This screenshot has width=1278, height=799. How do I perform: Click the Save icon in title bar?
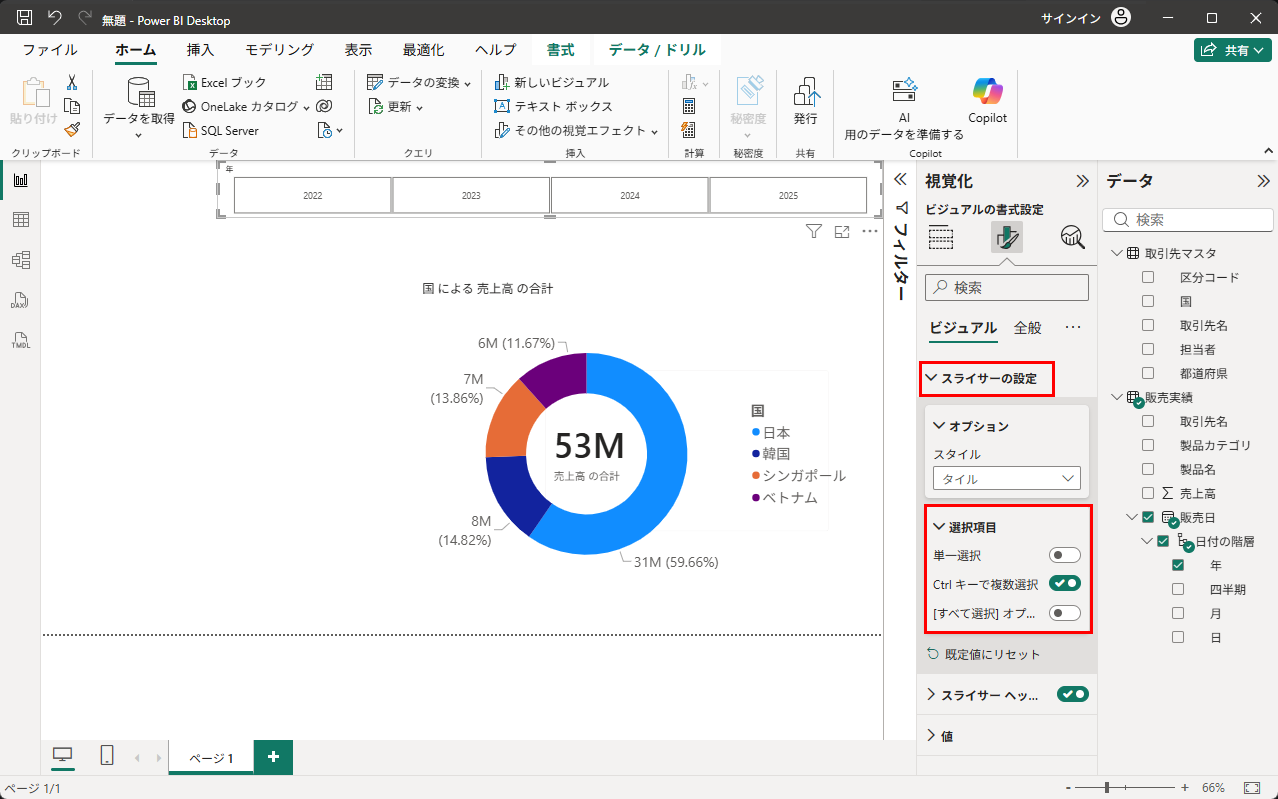pos(25,18)
